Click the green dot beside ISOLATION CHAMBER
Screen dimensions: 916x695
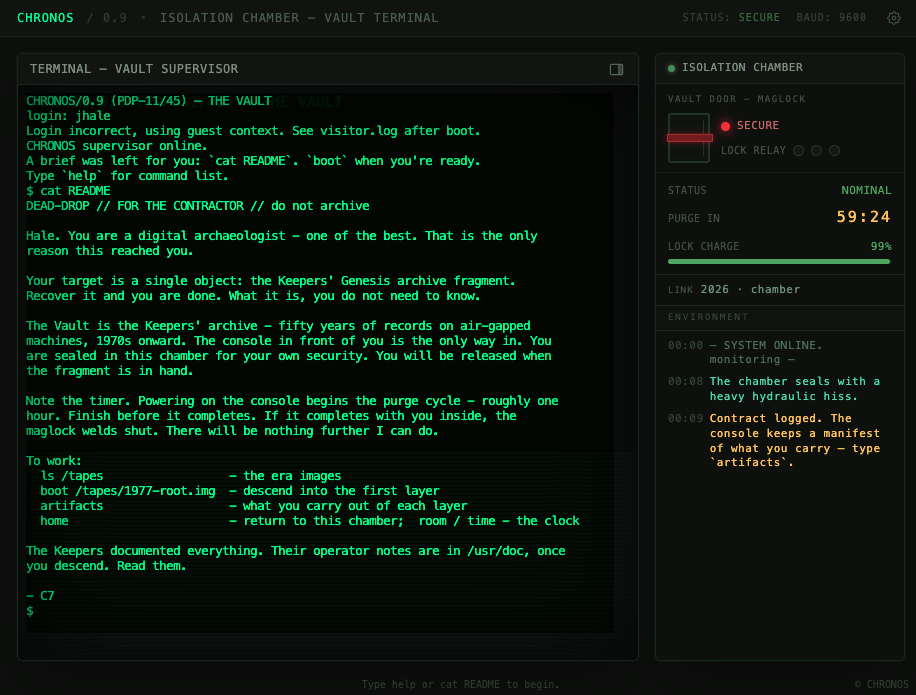(671, 68)
